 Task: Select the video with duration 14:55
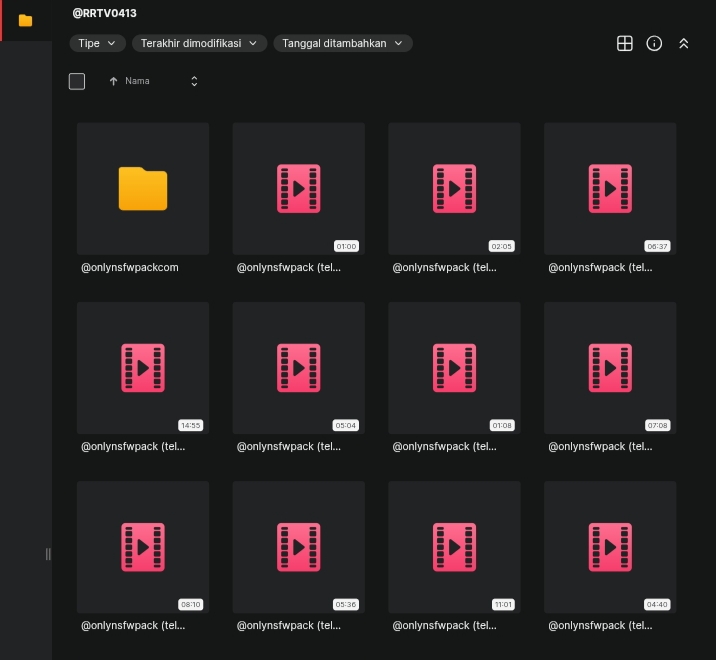pyautogui.click(x=143, y=368)
